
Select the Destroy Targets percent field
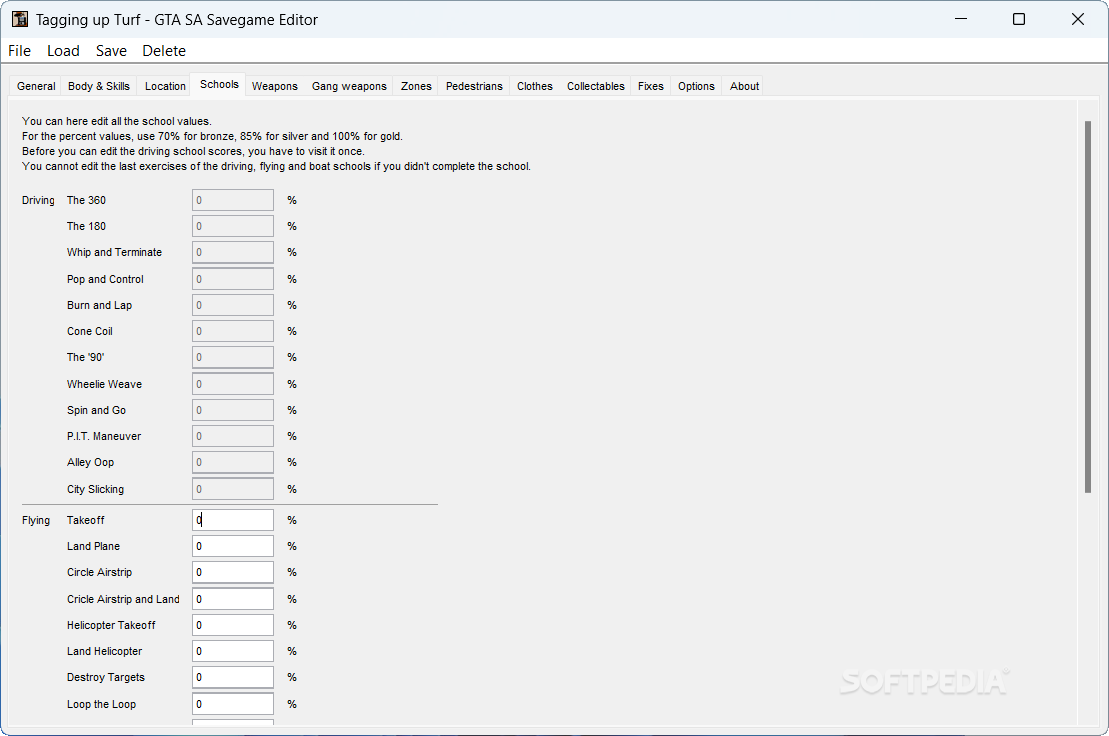pos(233,677)
